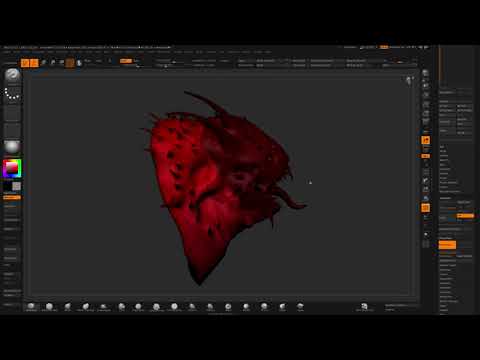The width and height of the screenshot is (480, 360).
Task: Toggle the orange Edit mode button
Action: click(25, 63)
